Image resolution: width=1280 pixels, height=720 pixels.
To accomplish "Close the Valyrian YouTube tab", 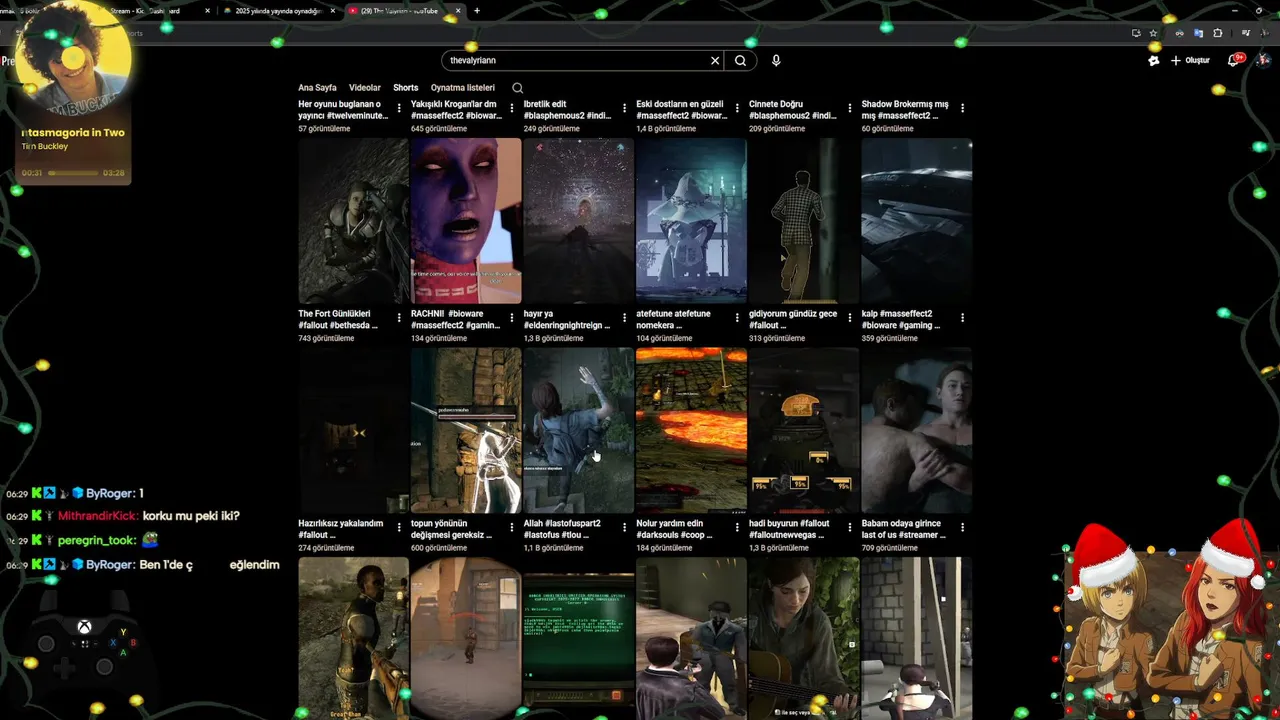I will (458, 11).
